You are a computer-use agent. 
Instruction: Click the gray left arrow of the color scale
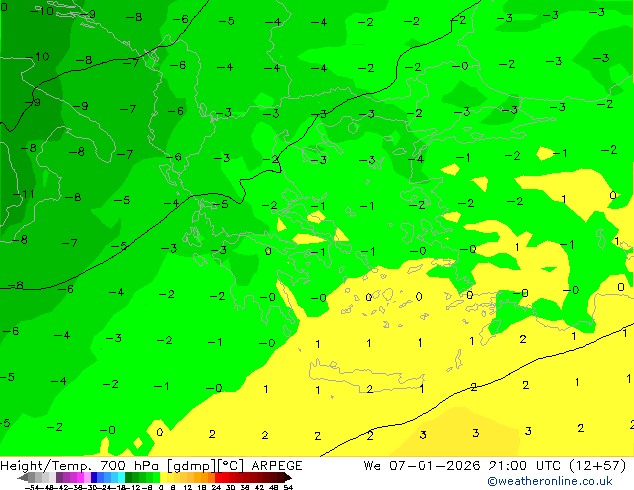[x=23, y=477]
